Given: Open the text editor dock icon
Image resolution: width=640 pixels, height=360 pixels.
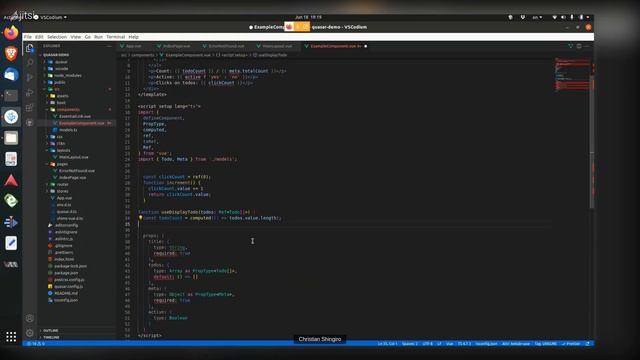Looking at the screenshot, I should 11,243.
